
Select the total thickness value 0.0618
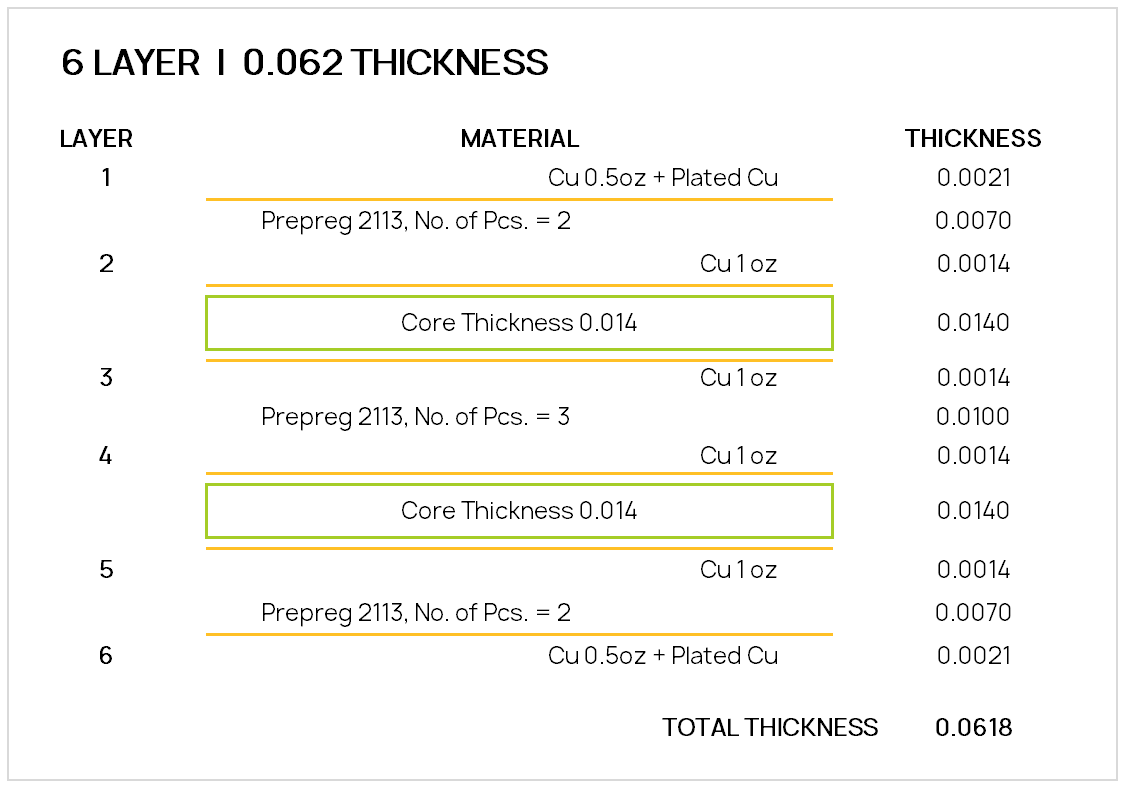click(x=974, y=728)
